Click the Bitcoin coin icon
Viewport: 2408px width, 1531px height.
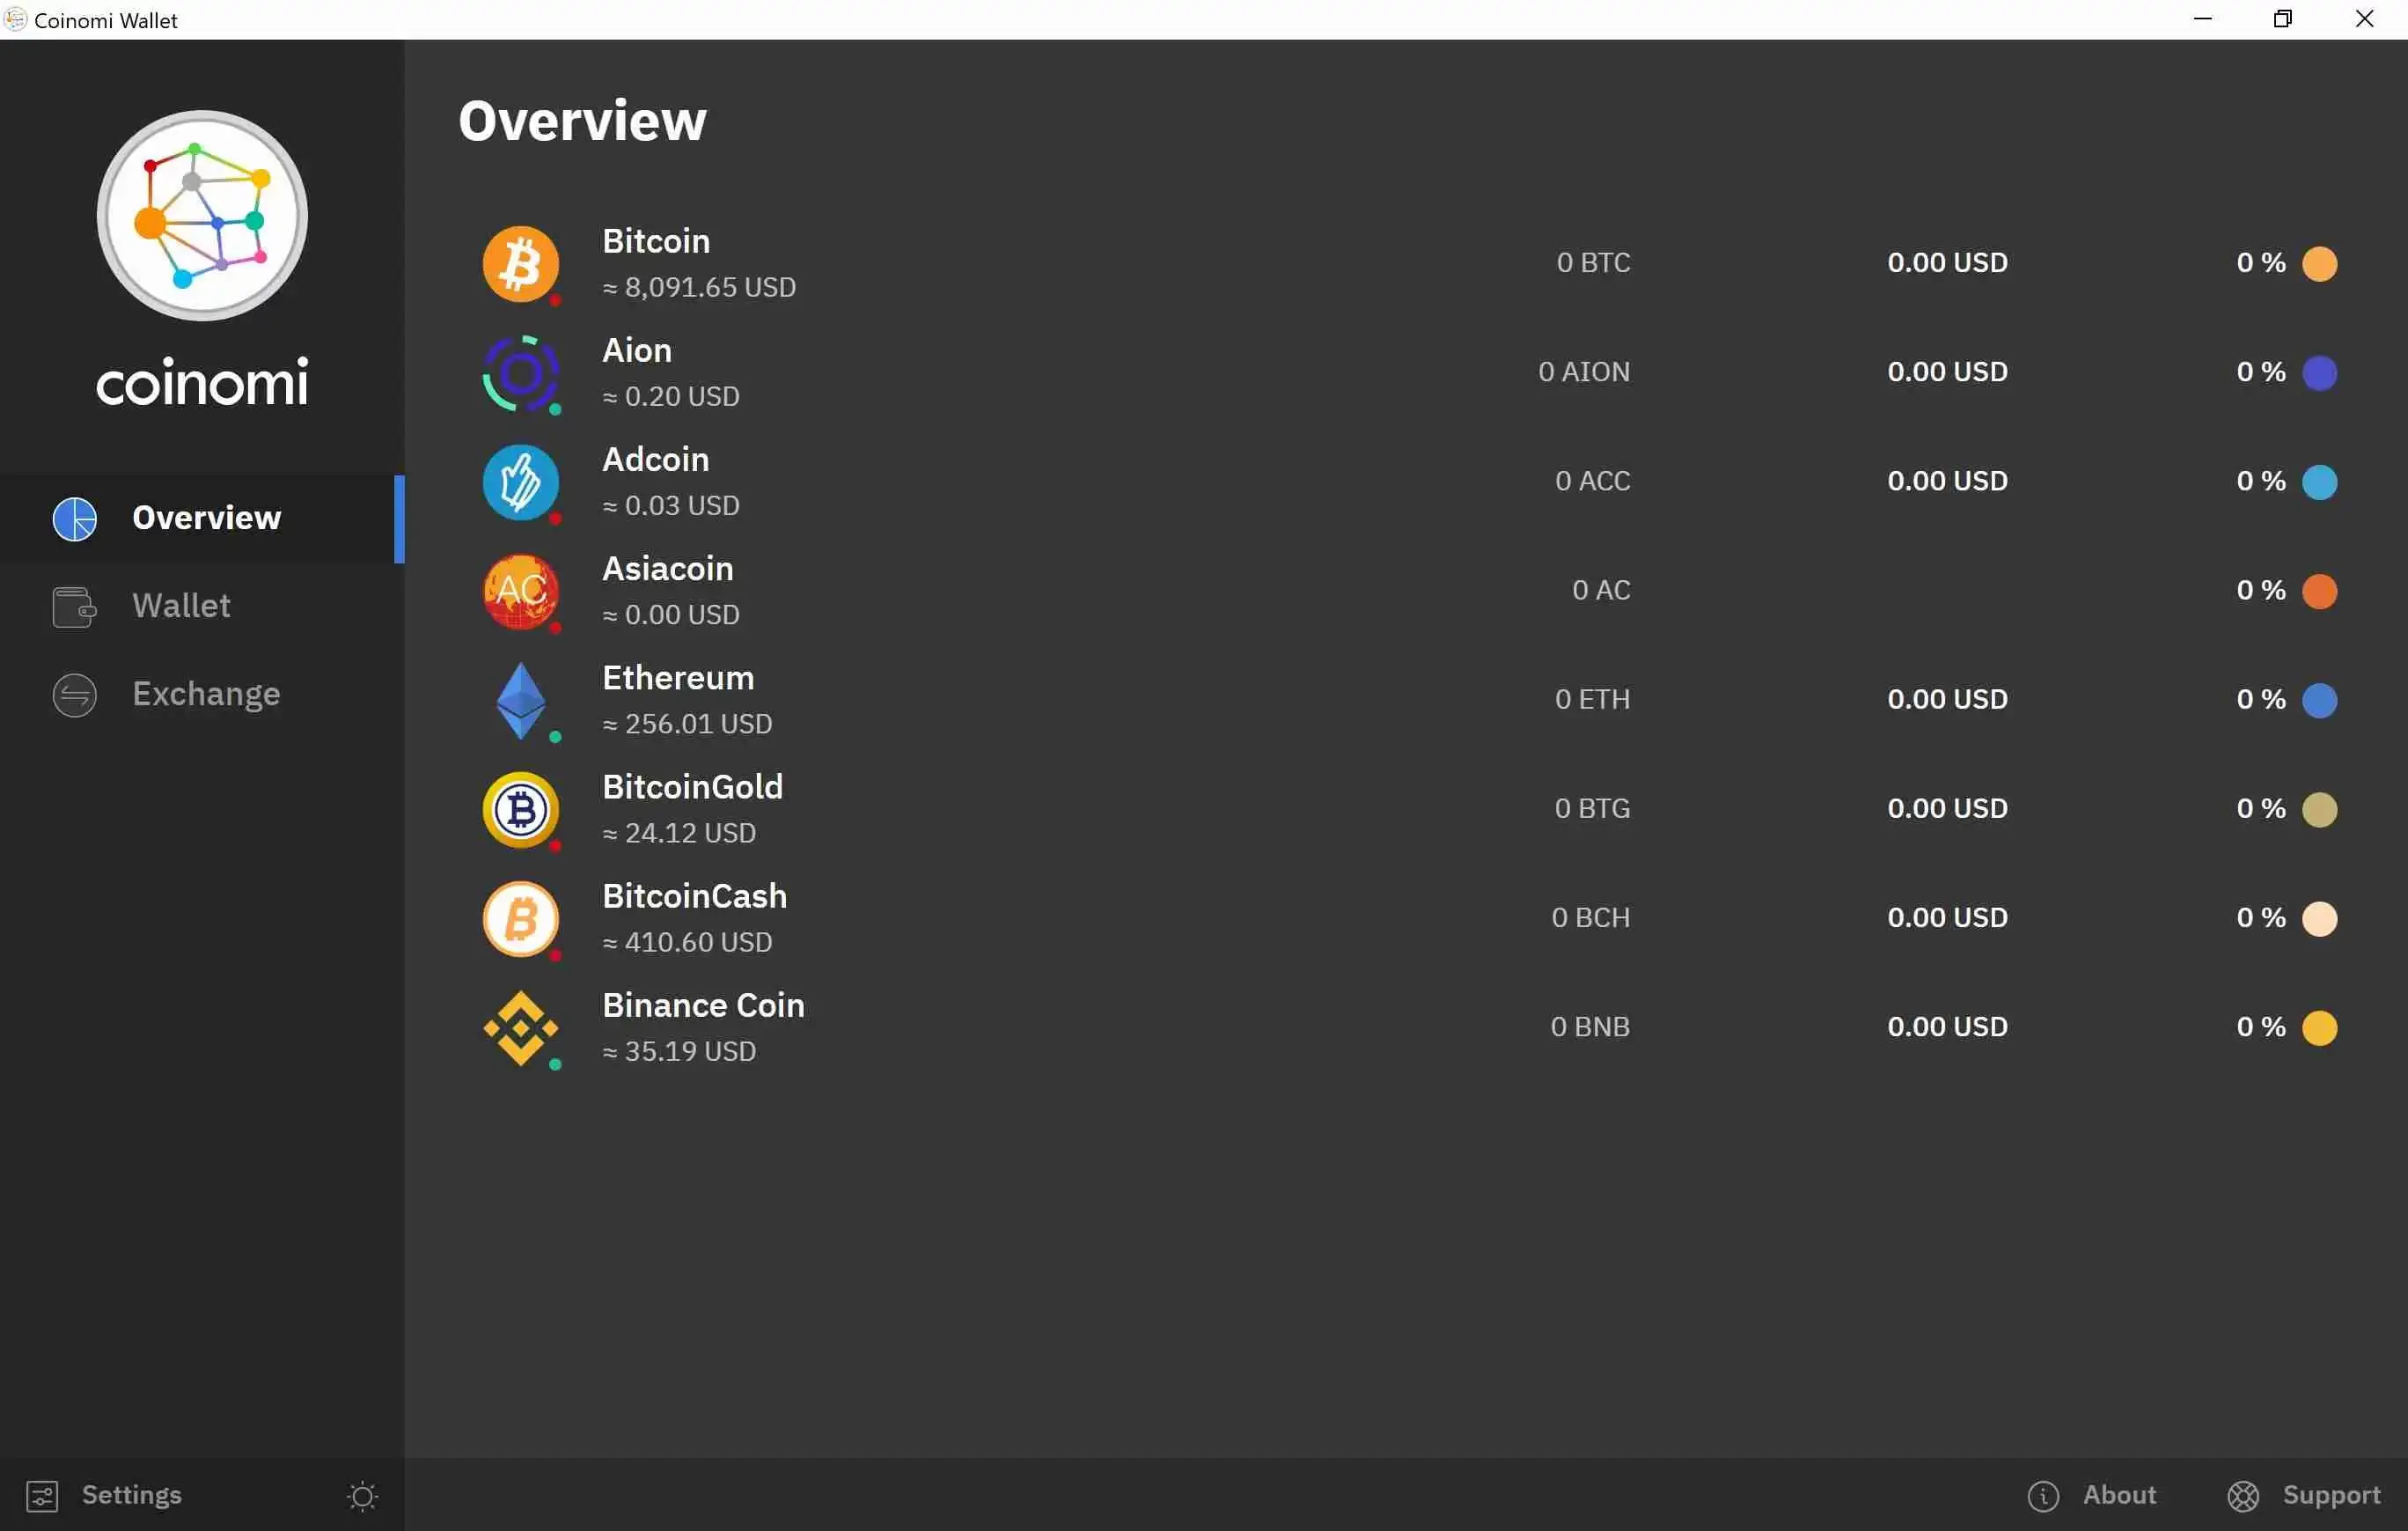[x=521, y=264]
